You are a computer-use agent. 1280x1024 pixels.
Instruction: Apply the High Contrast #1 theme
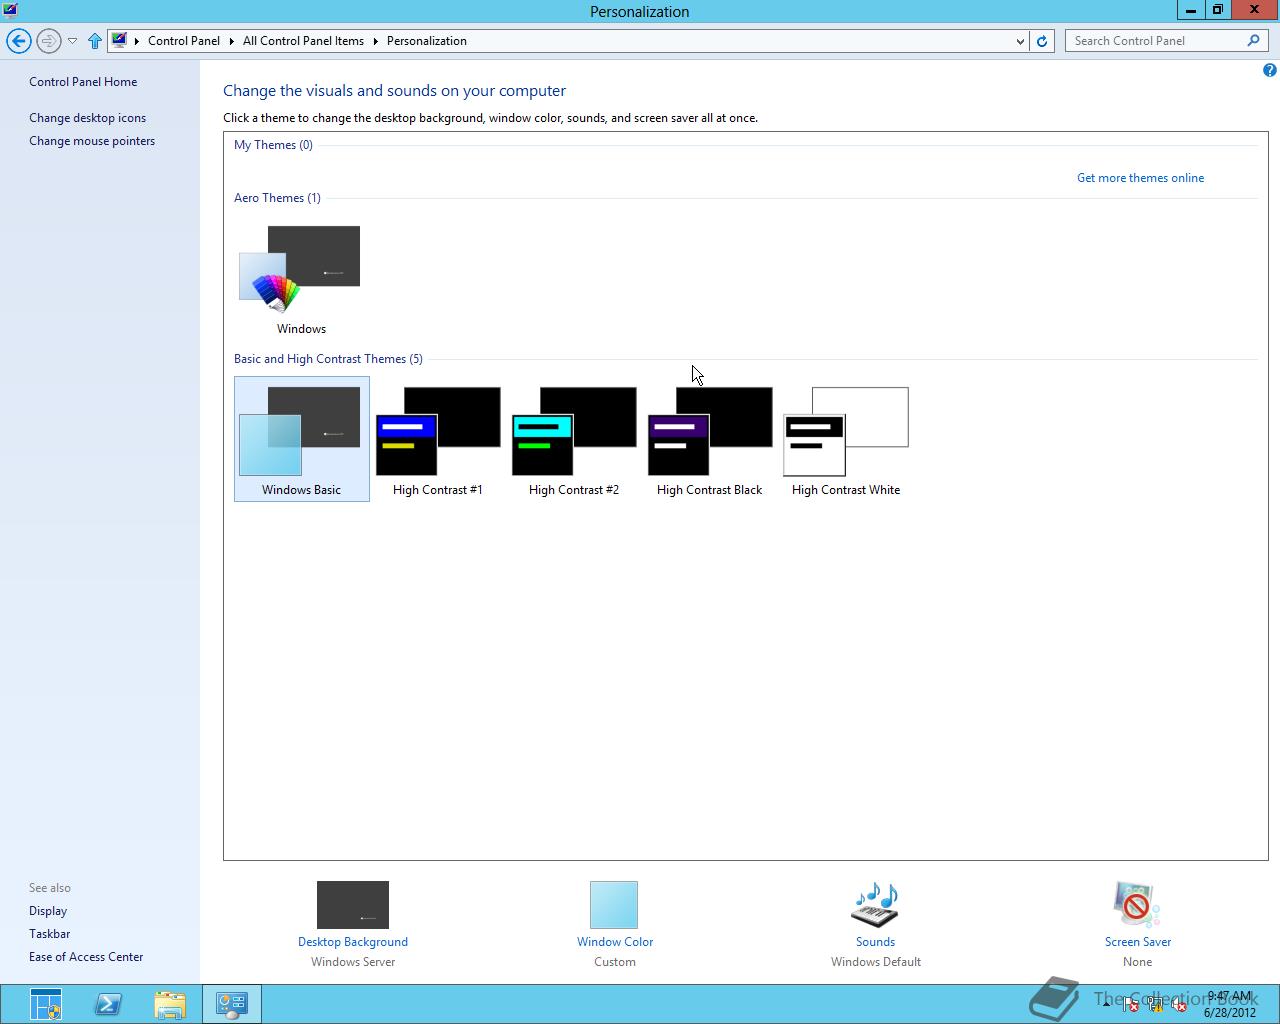coord(437,438)
